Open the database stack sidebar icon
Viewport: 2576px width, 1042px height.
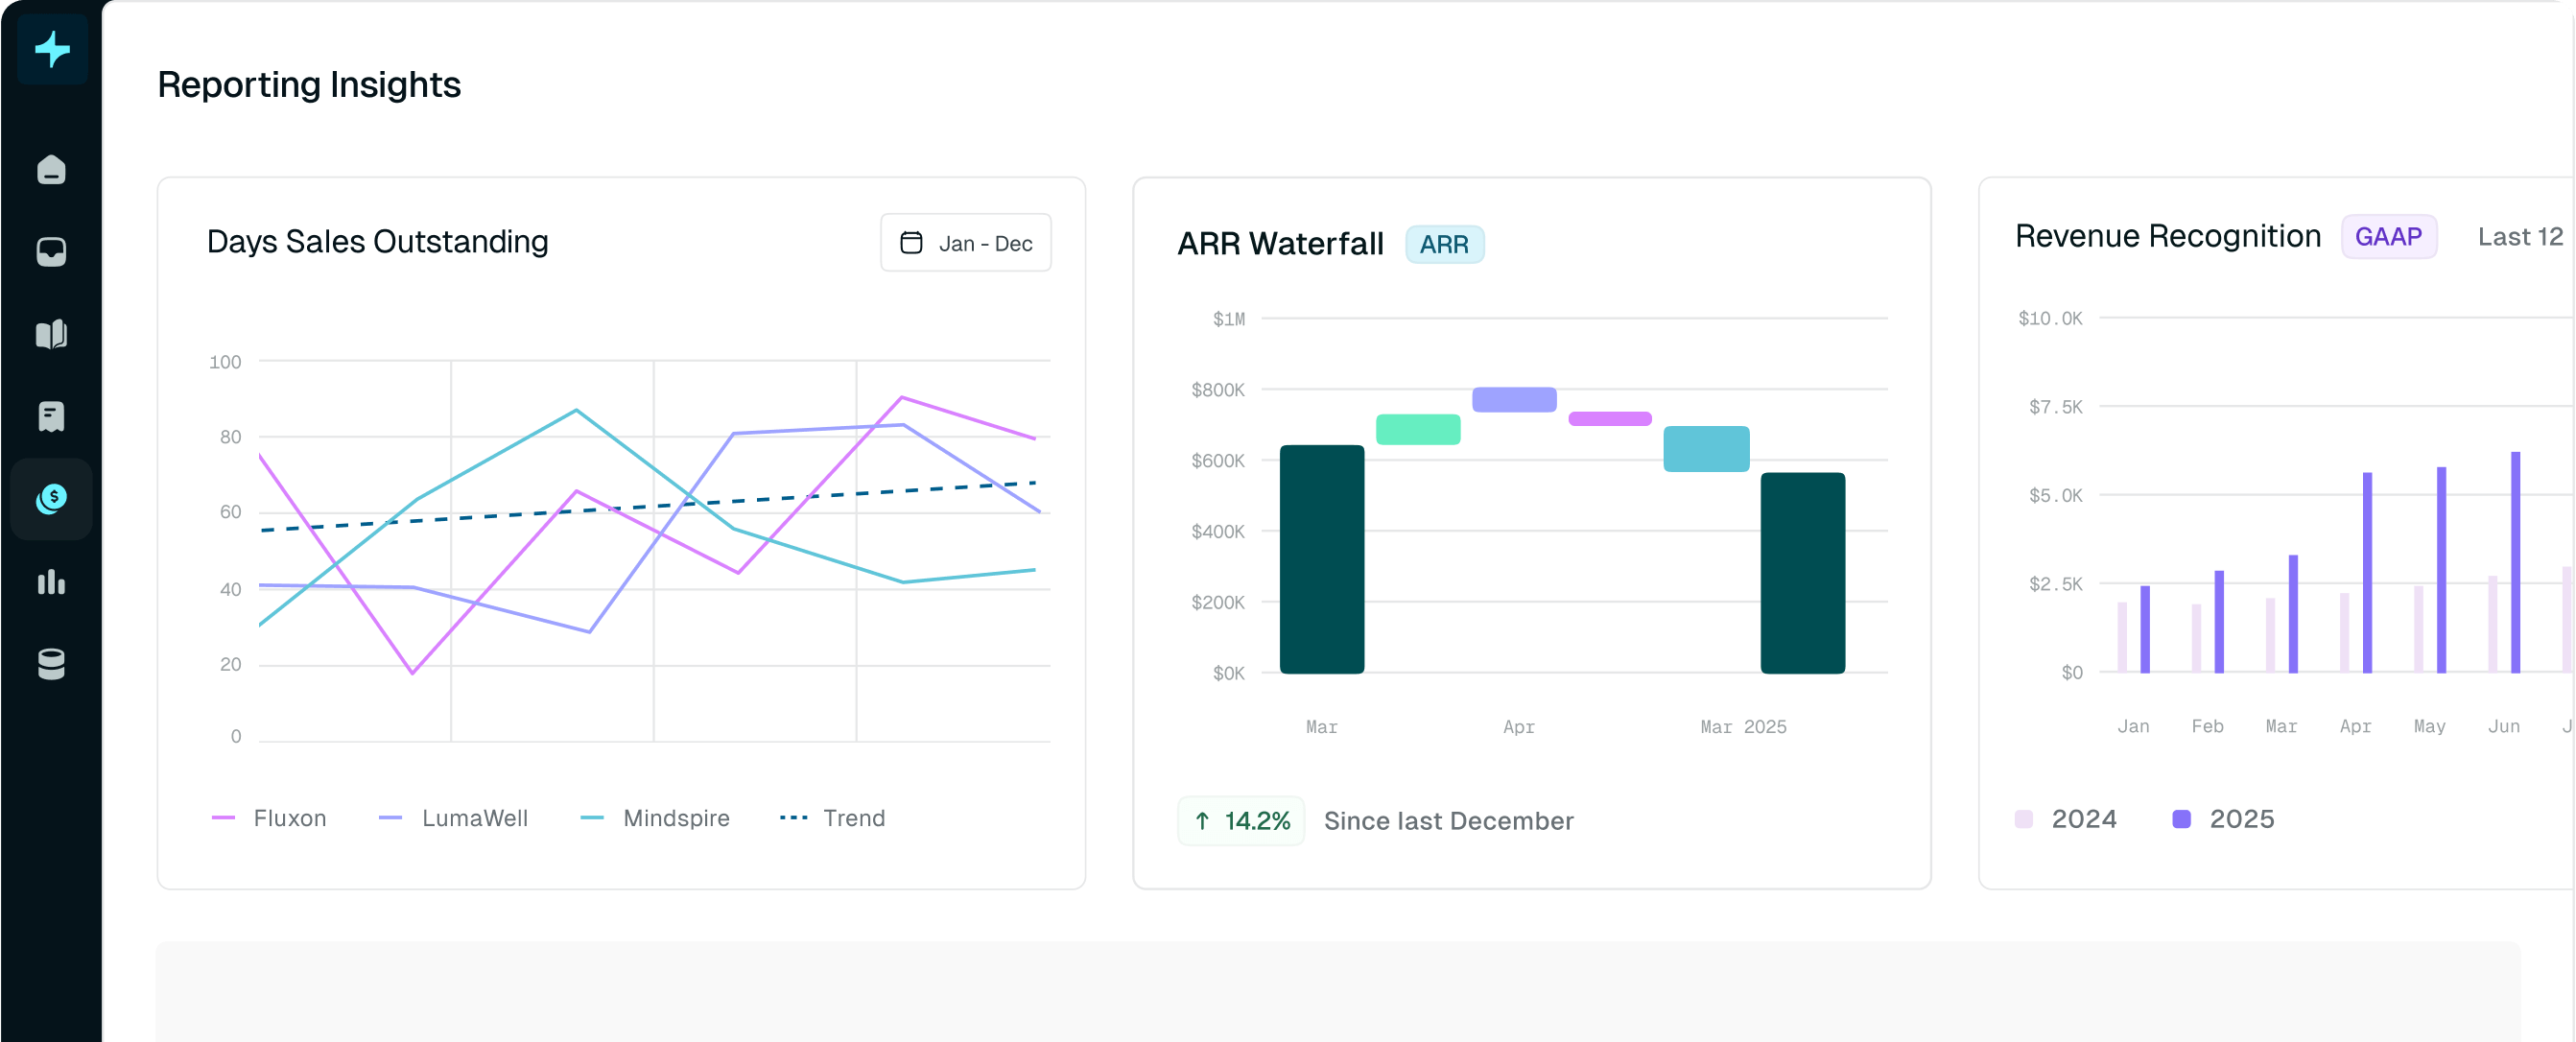(51, 663)
